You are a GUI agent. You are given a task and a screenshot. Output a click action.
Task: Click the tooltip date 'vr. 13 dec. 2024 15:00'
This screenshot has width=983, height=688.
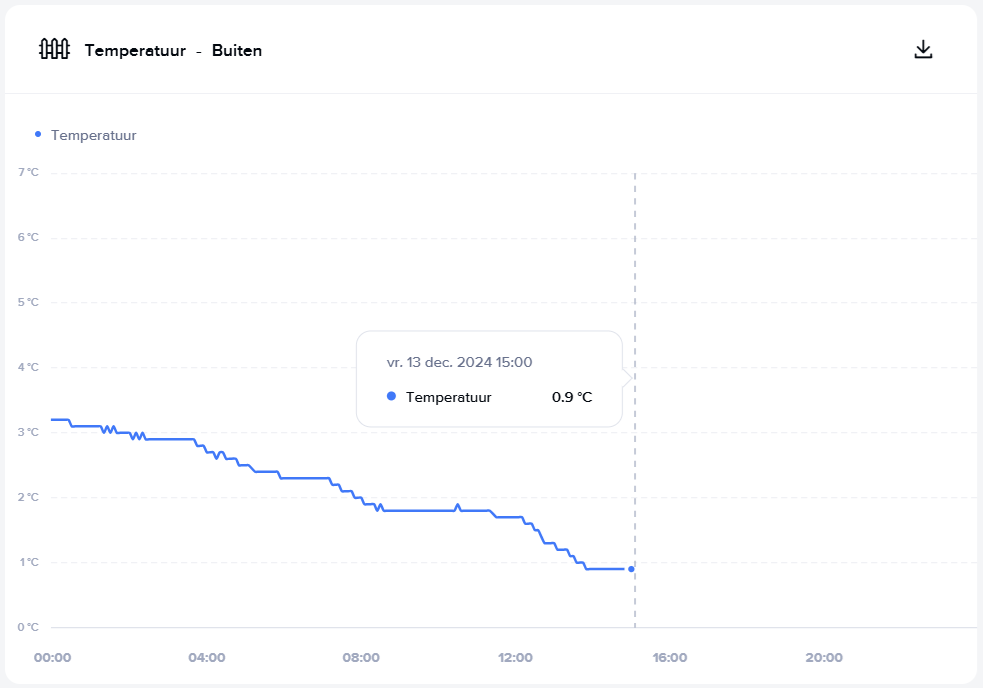(x=460, y=363)
